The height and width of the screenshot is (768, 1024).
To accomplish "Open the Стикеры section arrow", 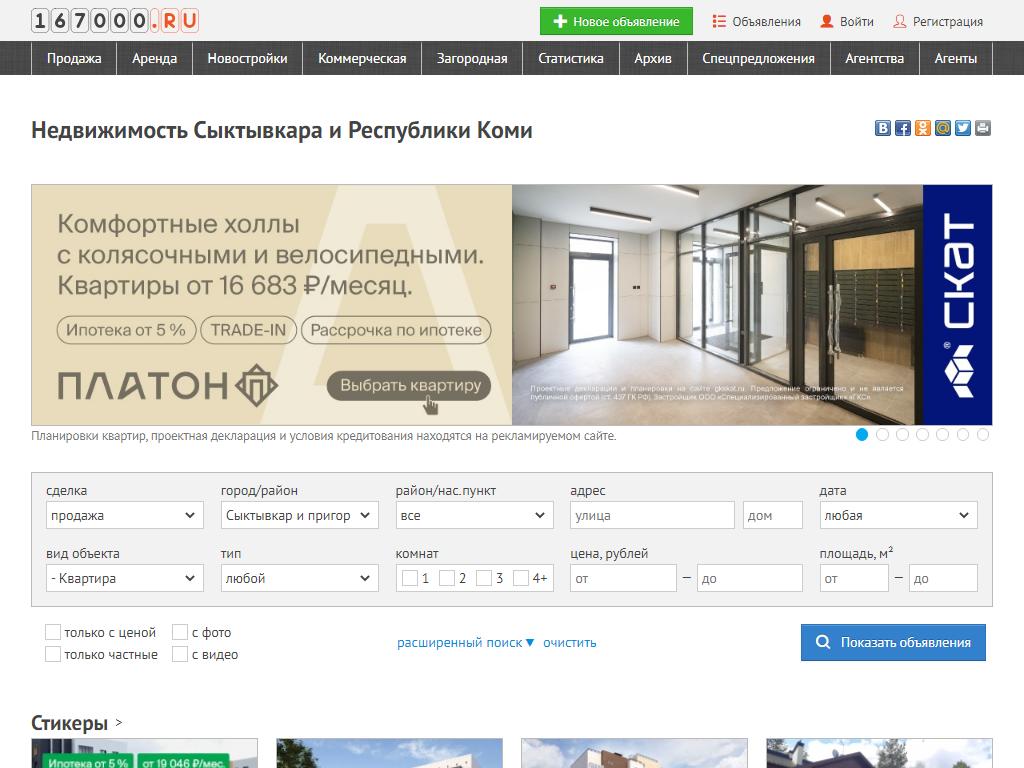I will 119,722.
